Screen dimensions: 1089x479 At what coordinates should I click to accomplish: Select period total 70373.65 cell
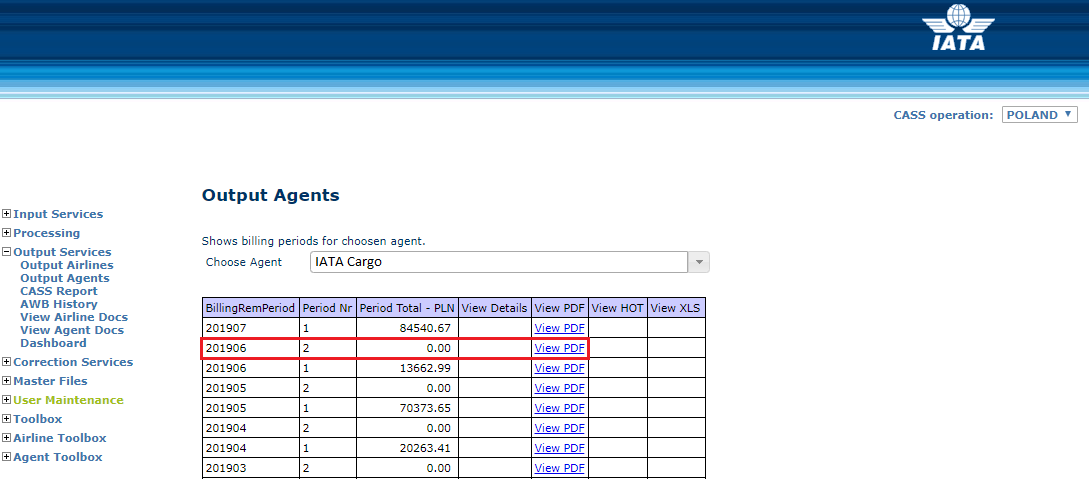(407, 407)
